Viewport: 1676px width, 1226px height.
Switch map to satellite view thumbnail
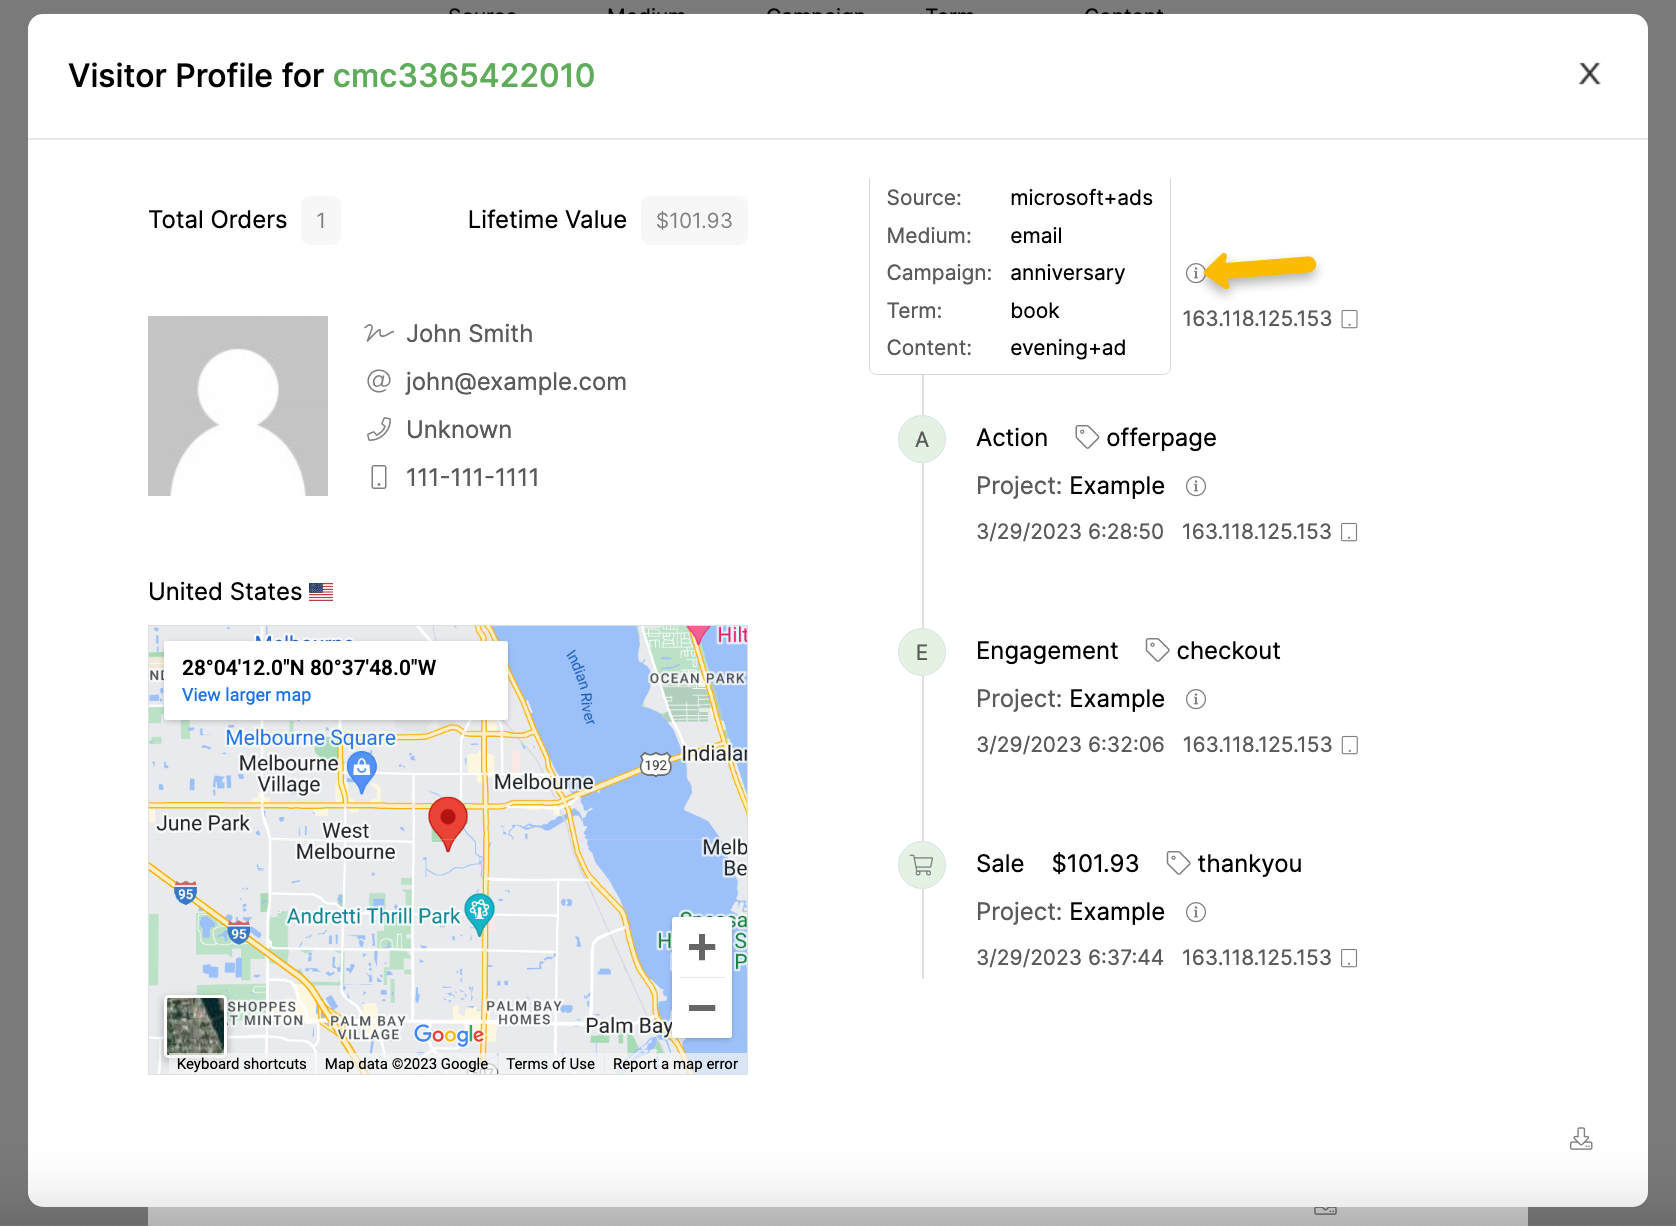(x=195, y=1025)
